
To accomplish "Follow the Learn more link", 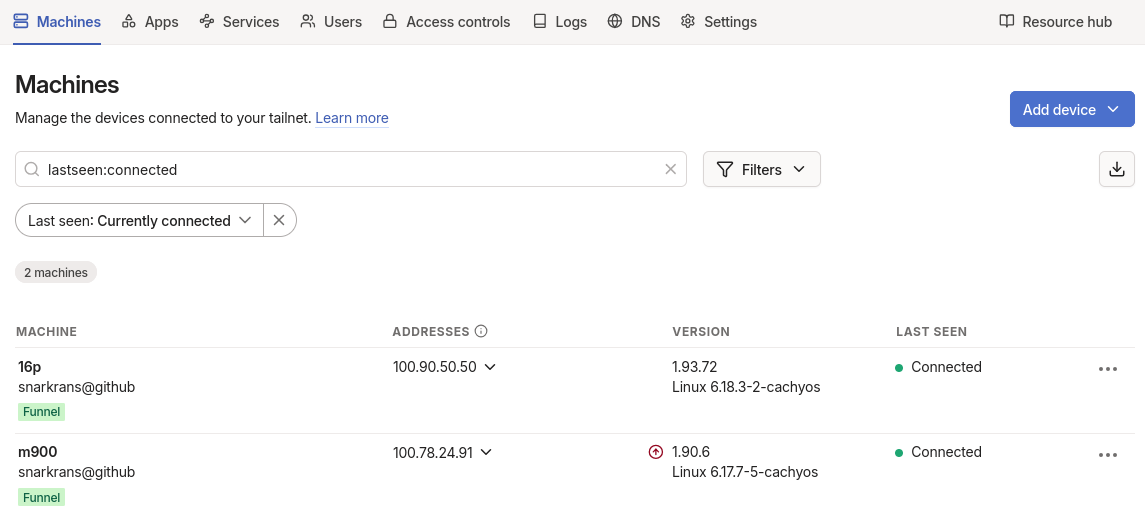I will click(352, 118).
